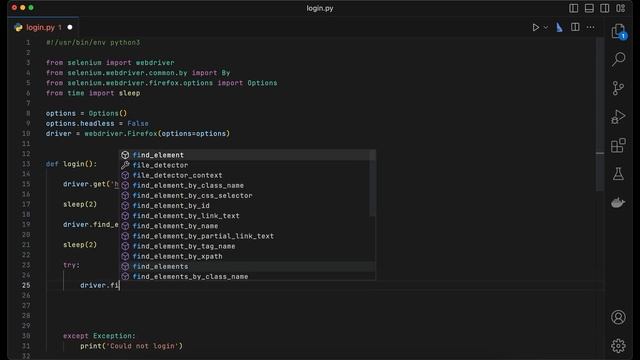Click the editor vertical scrollbar
Image resolution: width=640 pixels, height=360 pixels.
pos(600,114)
